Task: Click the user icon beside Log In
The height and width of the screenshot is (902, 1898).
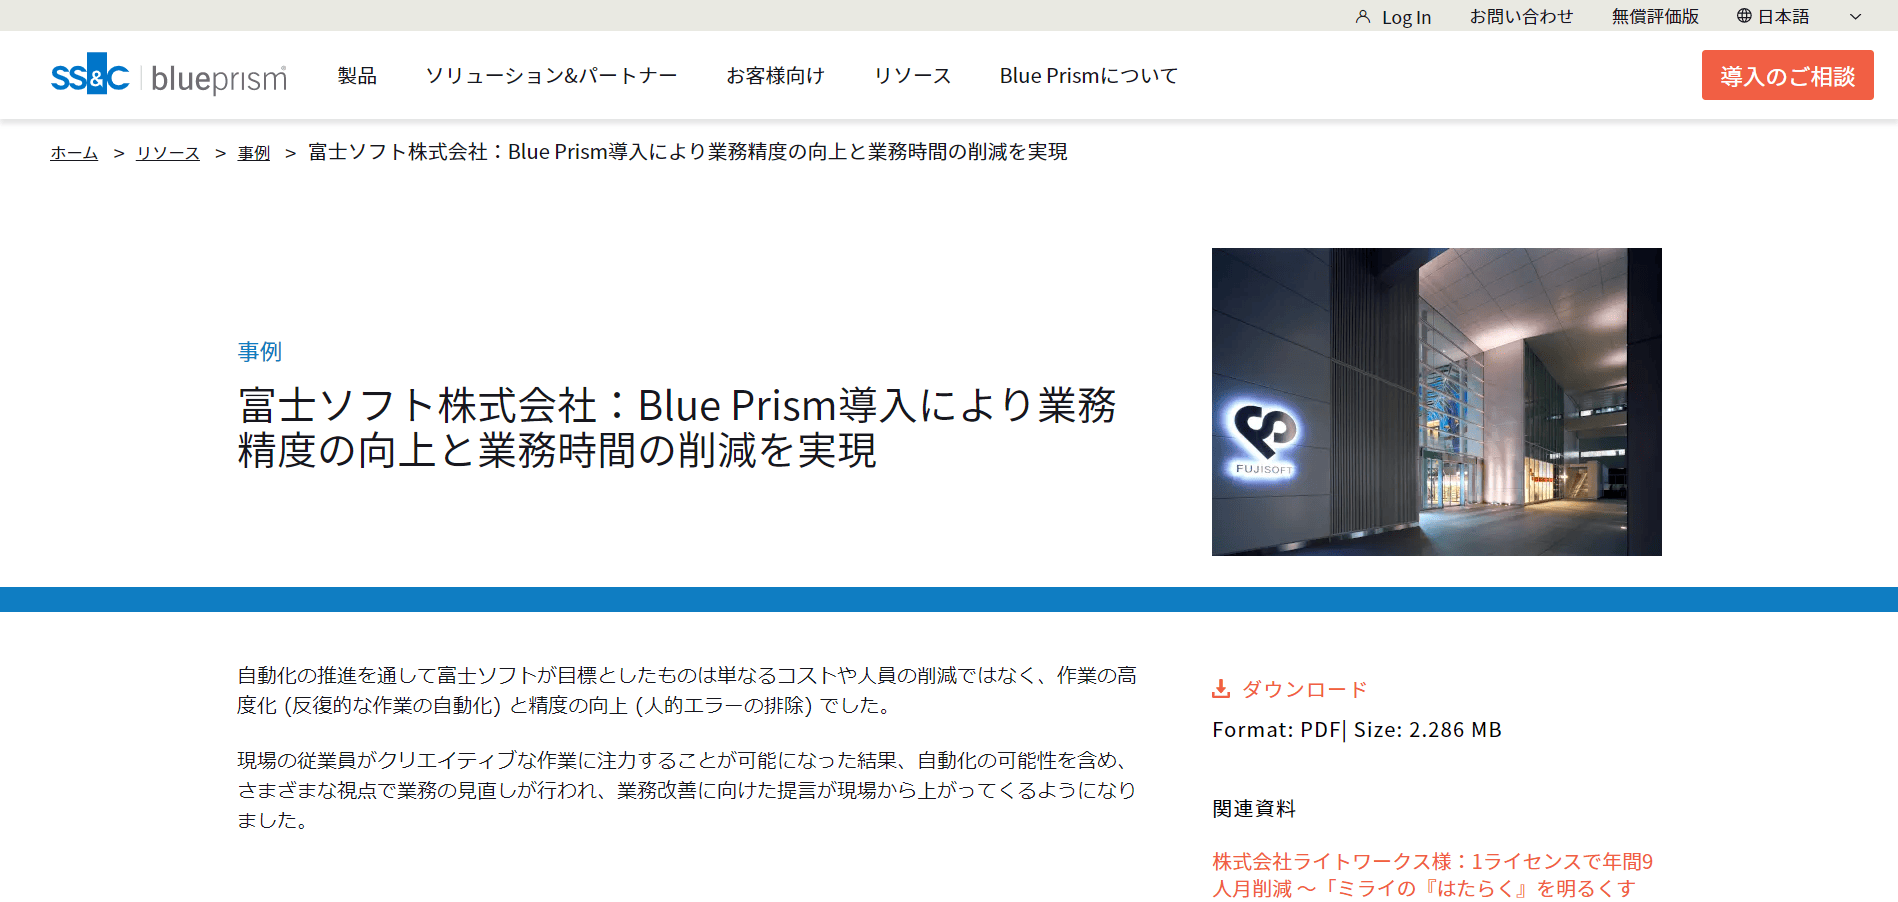Action: 1362,17
